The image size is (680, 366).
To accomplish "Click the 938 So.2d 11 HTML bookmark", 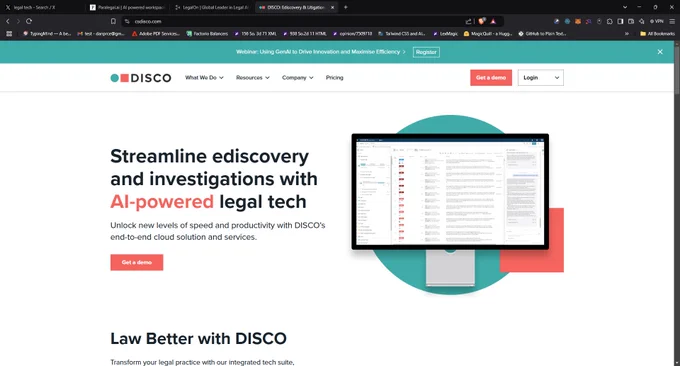I will (x=305, y=34).
